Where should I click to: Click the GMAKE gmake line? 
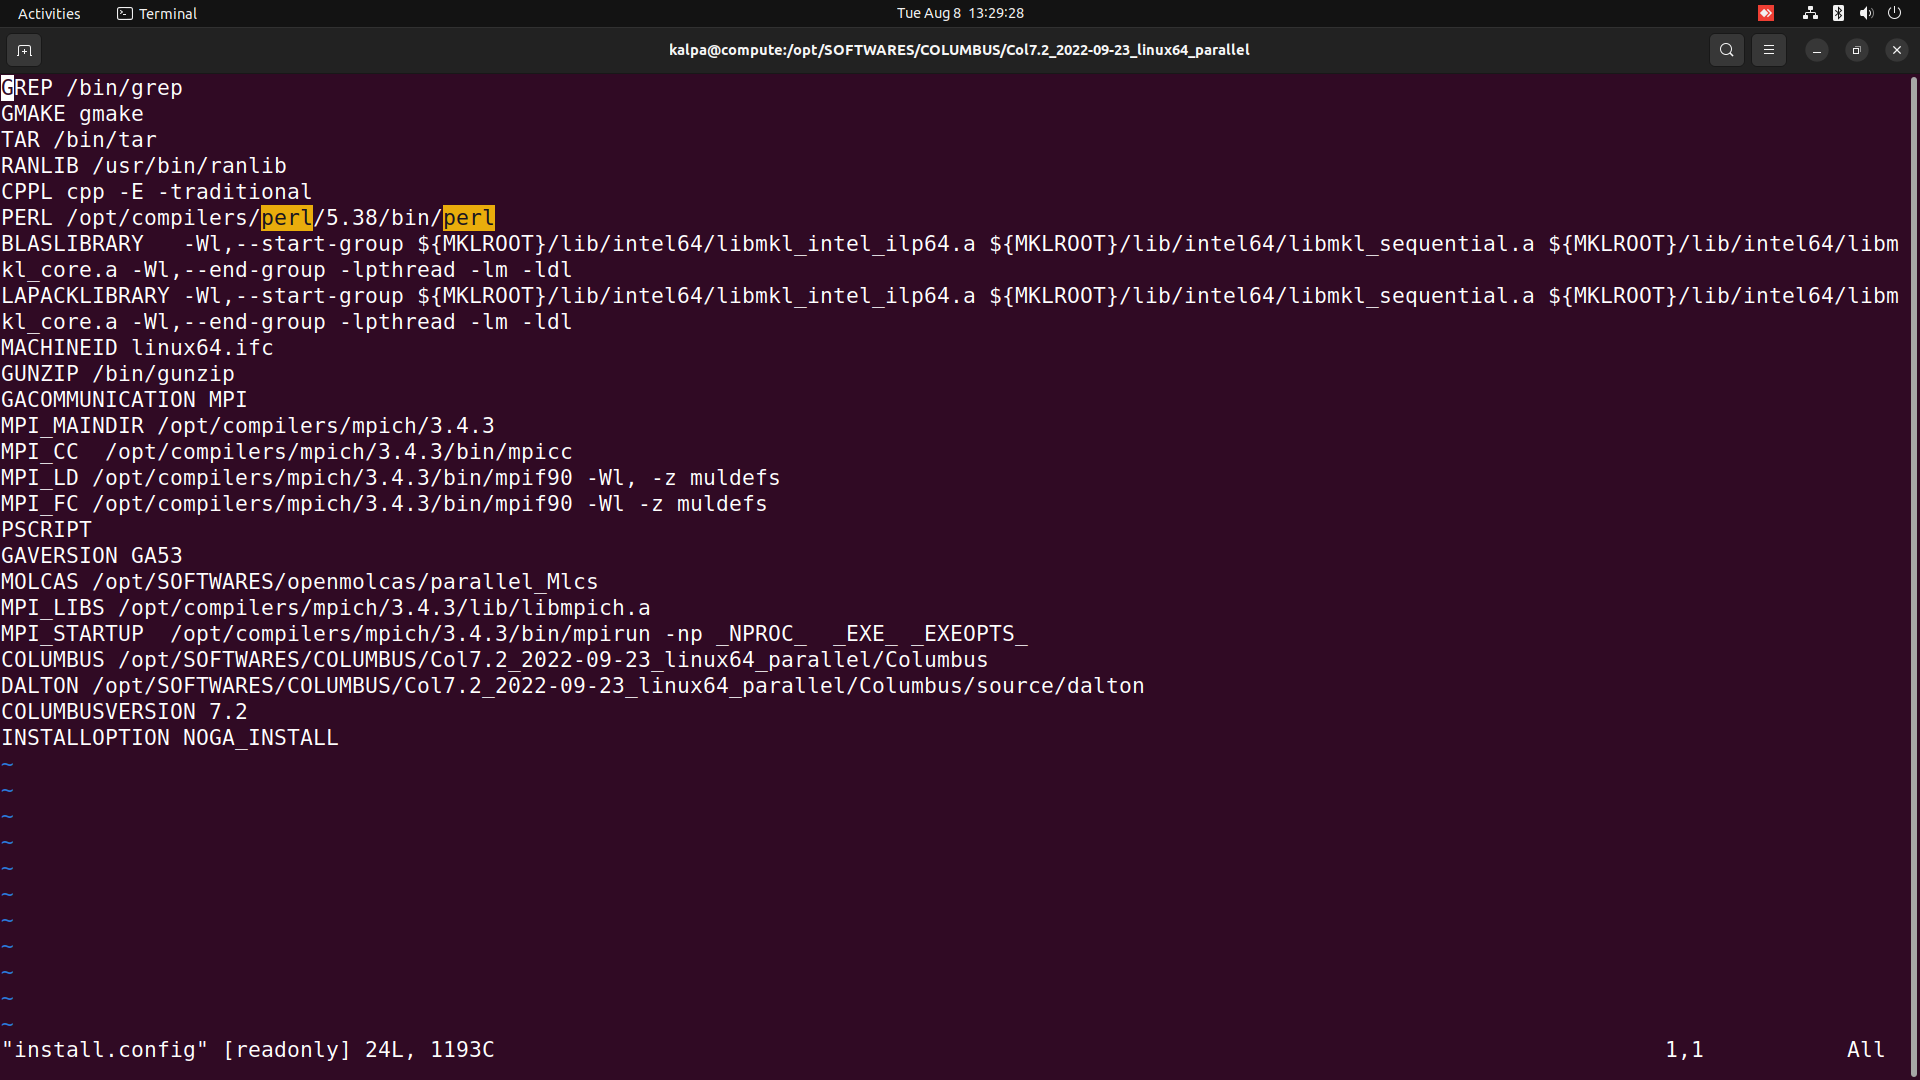click(x=72, y=114)
